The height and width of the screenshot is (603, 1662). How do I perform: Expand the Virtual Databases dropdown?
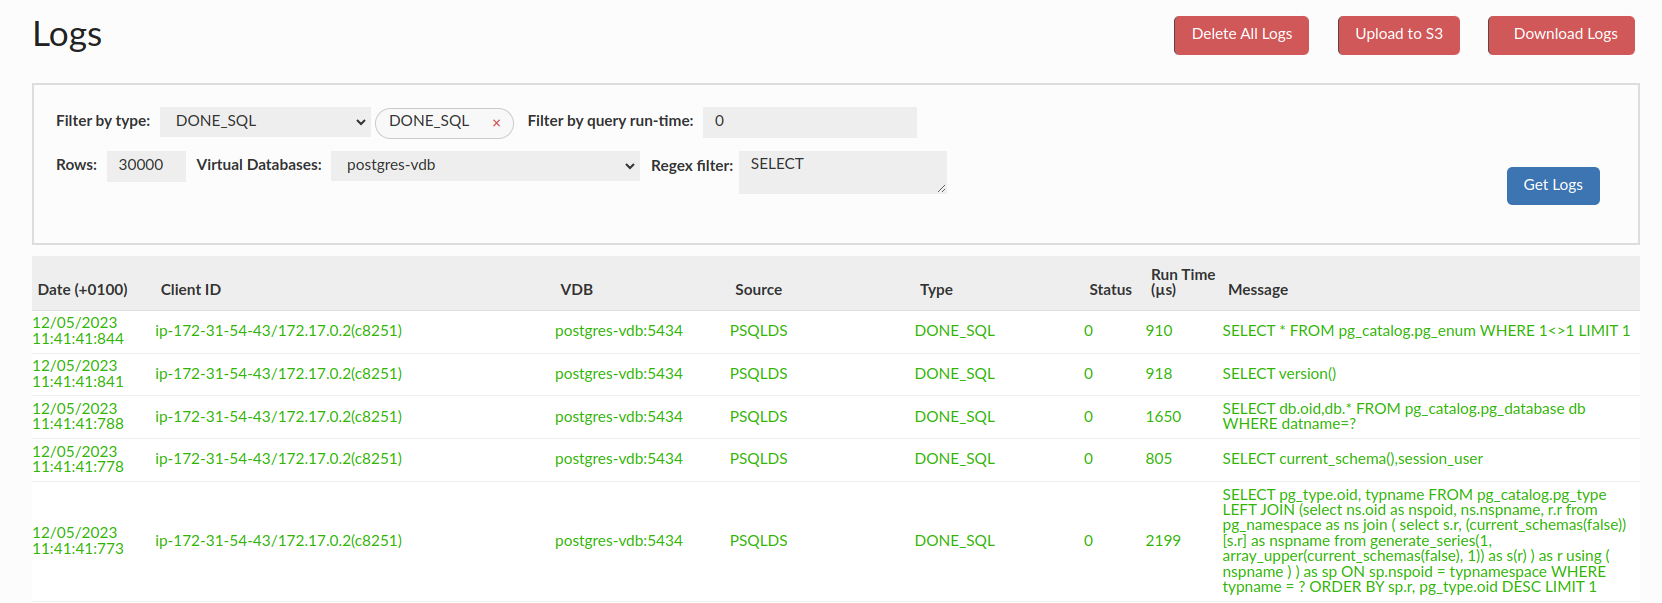coord(485,166)
